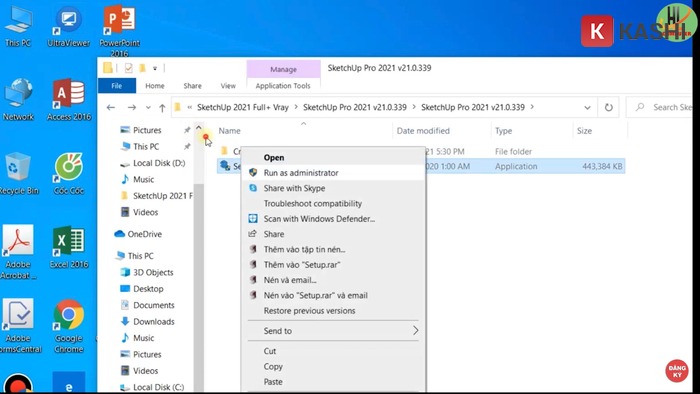Screen dimensions: 700x394
Task: Launch UltraViewer from the desktop
Action: 68,26
